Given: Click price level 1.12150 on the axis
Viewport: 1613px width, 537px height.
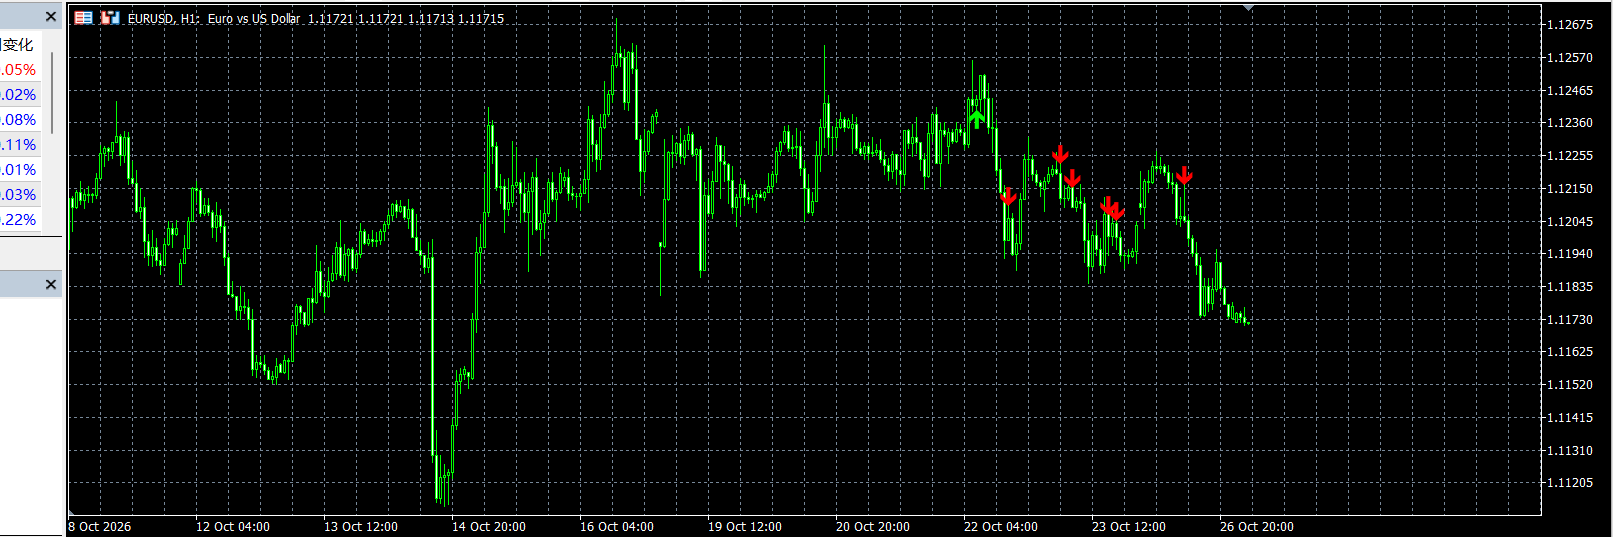Looking at the screenshot, I should pos(1570,189).
